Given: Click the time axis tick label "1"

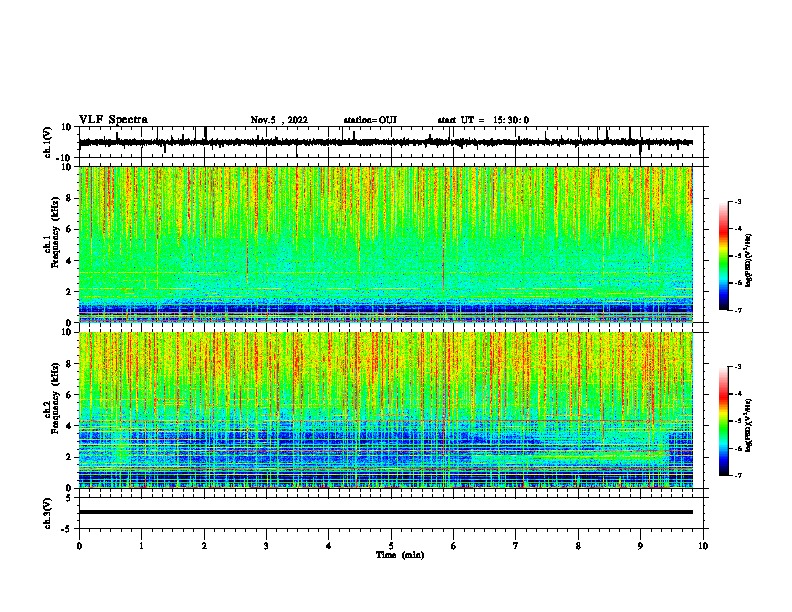Looking at the screenshot, I should [141, 546].
